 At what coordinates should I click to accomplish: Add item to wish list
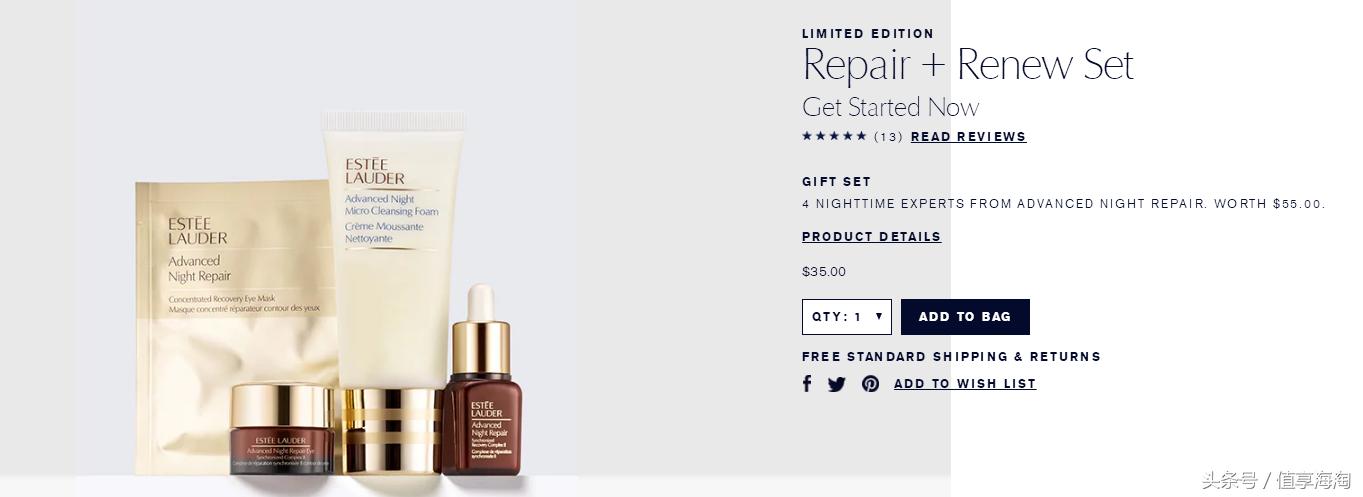pyautogui.click(x=965, y=384)
